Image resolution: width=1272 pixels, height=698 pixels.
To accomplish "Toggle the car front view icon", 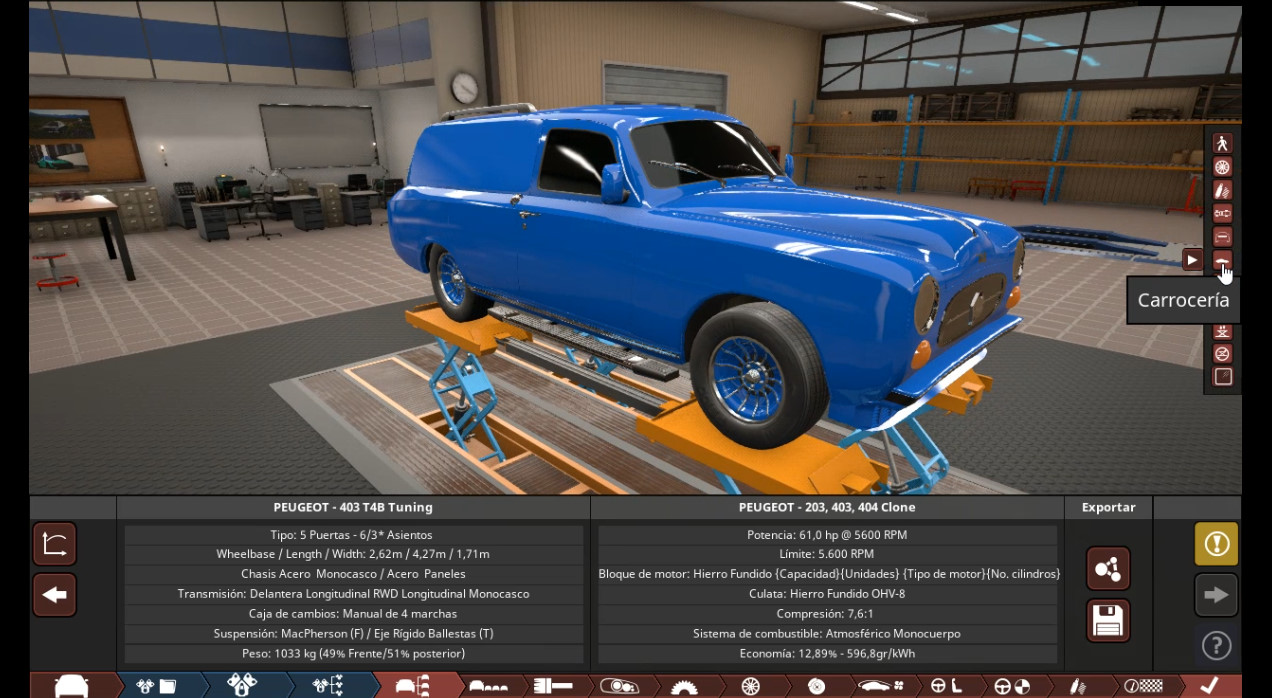I will click(1222, 237).
